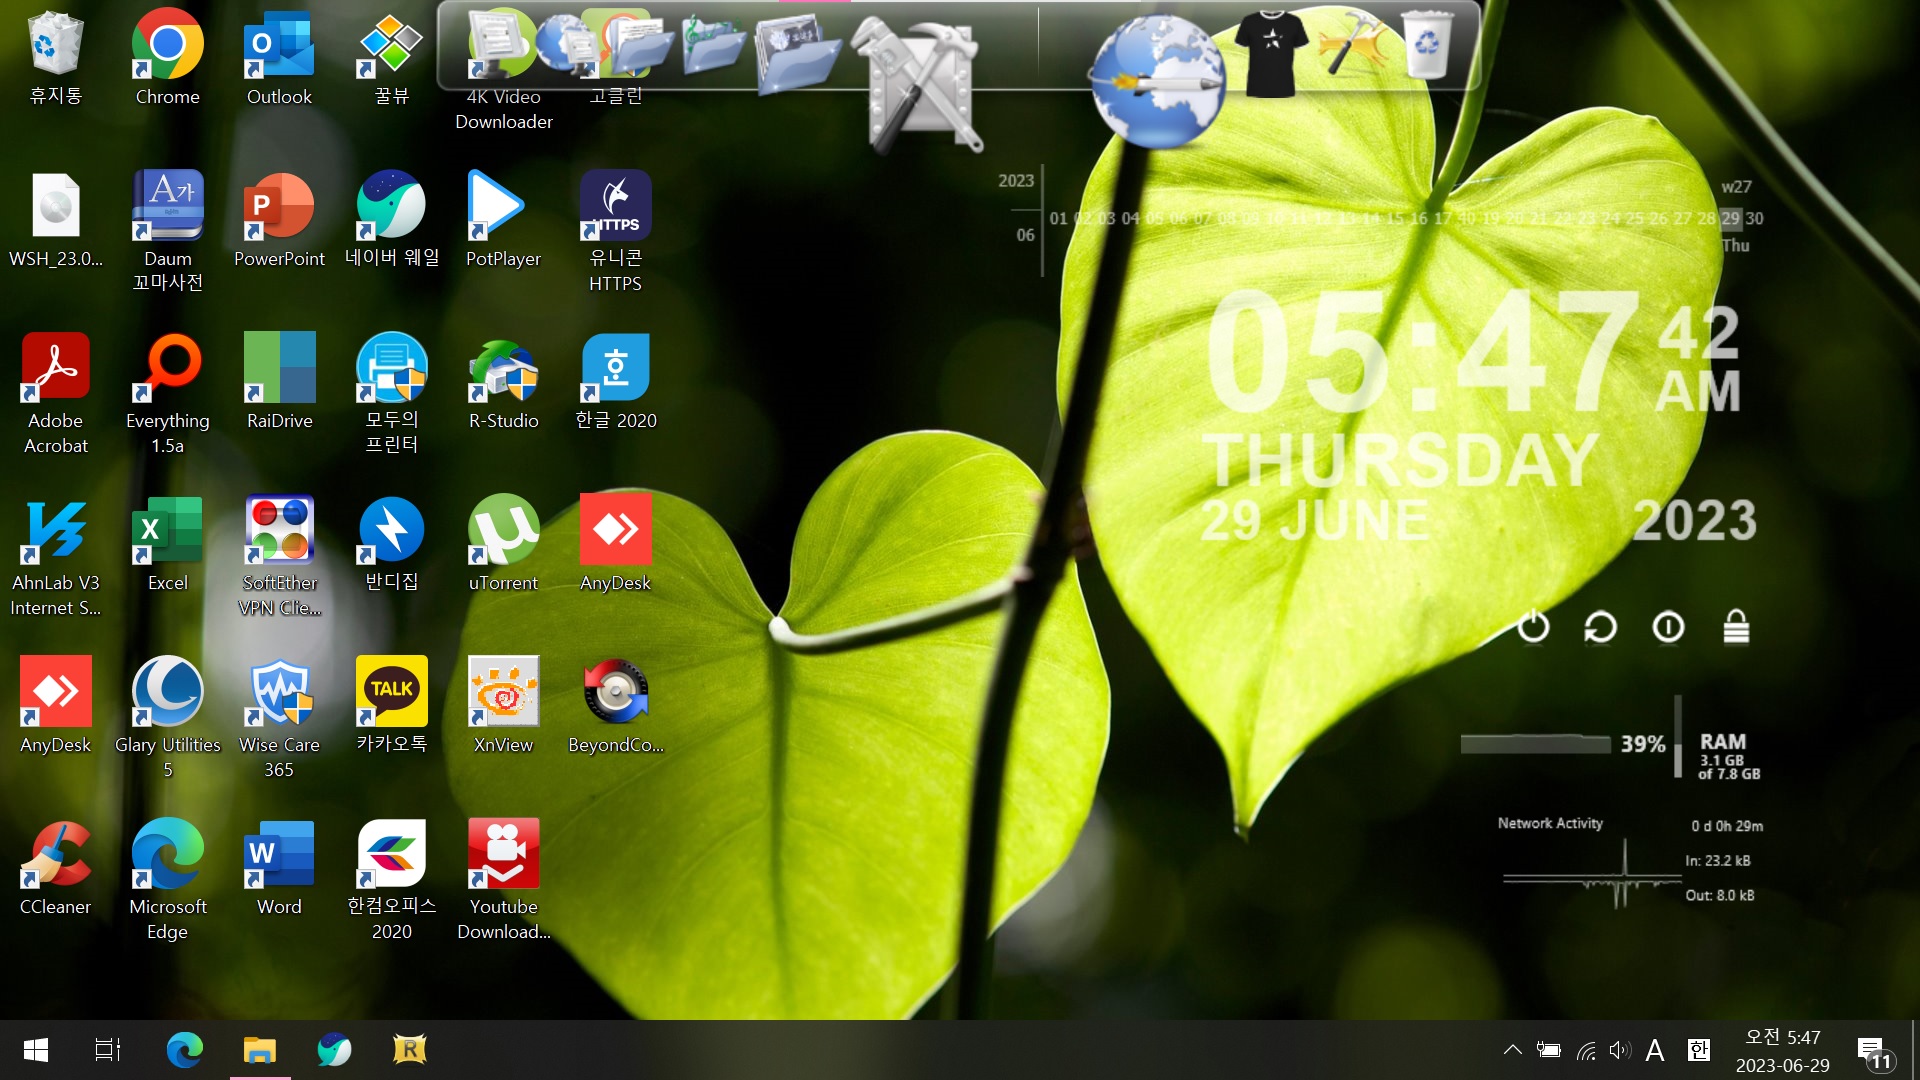Click the black t-shirt dock icon
Image resolution: width=1920 pixels, height=1080 pixels.
pos(1270,52)
